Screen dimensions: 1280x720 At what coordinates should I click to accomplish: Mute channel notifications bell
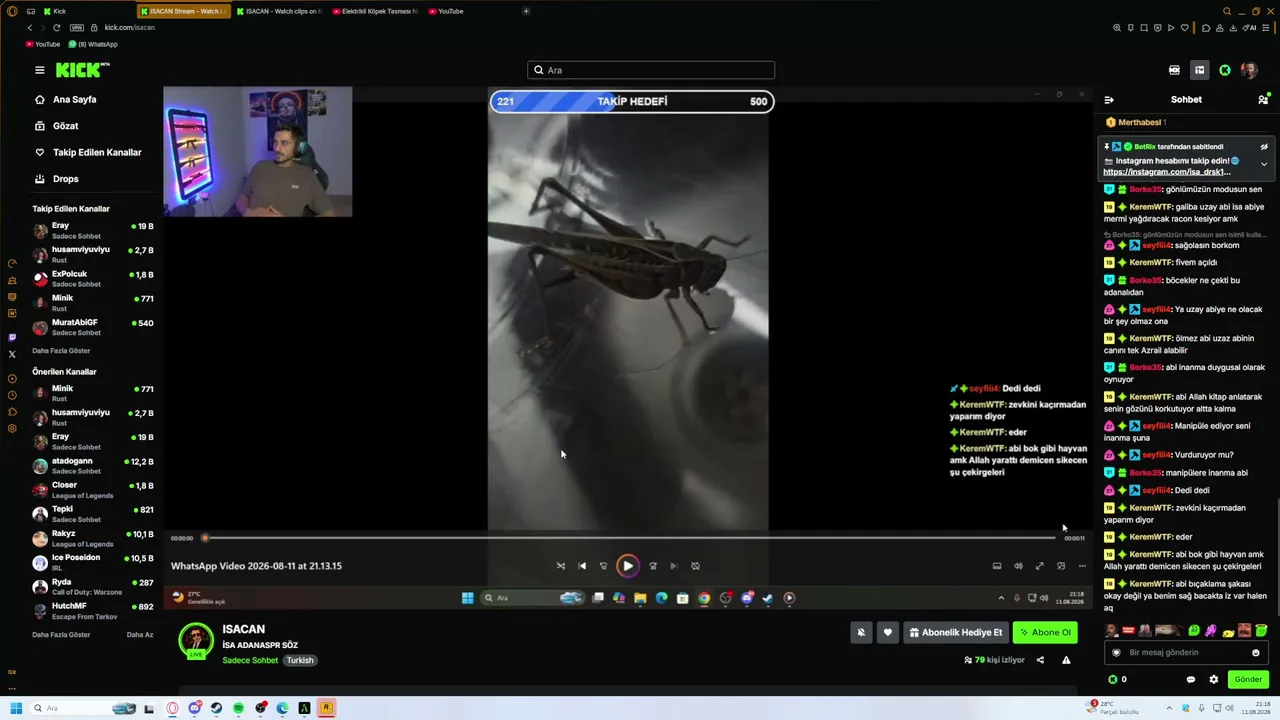point(861,632)
